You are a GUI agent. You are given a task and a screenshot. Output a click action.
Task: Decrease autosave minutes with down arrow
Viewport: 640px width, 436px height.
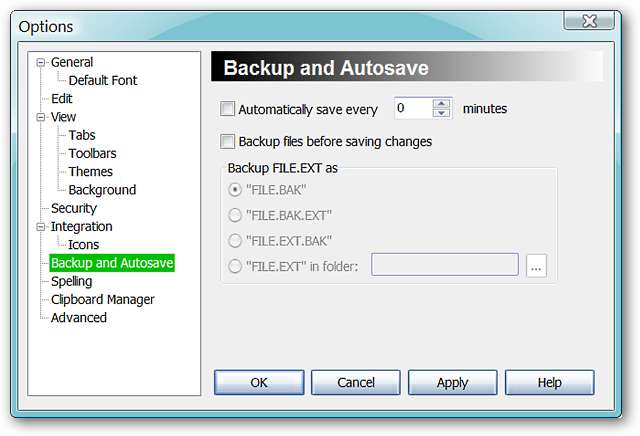click(x=441, y=113)
